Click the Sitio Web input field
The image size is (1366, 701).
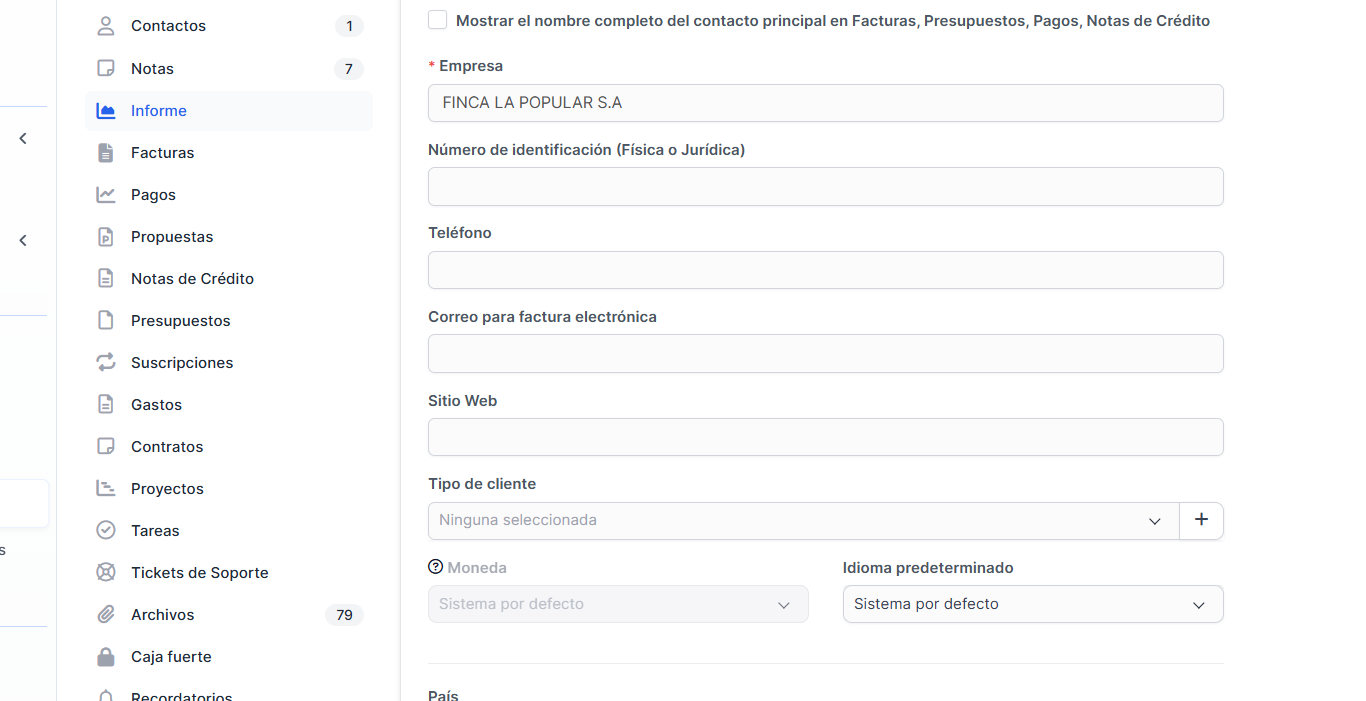(825, 437)
